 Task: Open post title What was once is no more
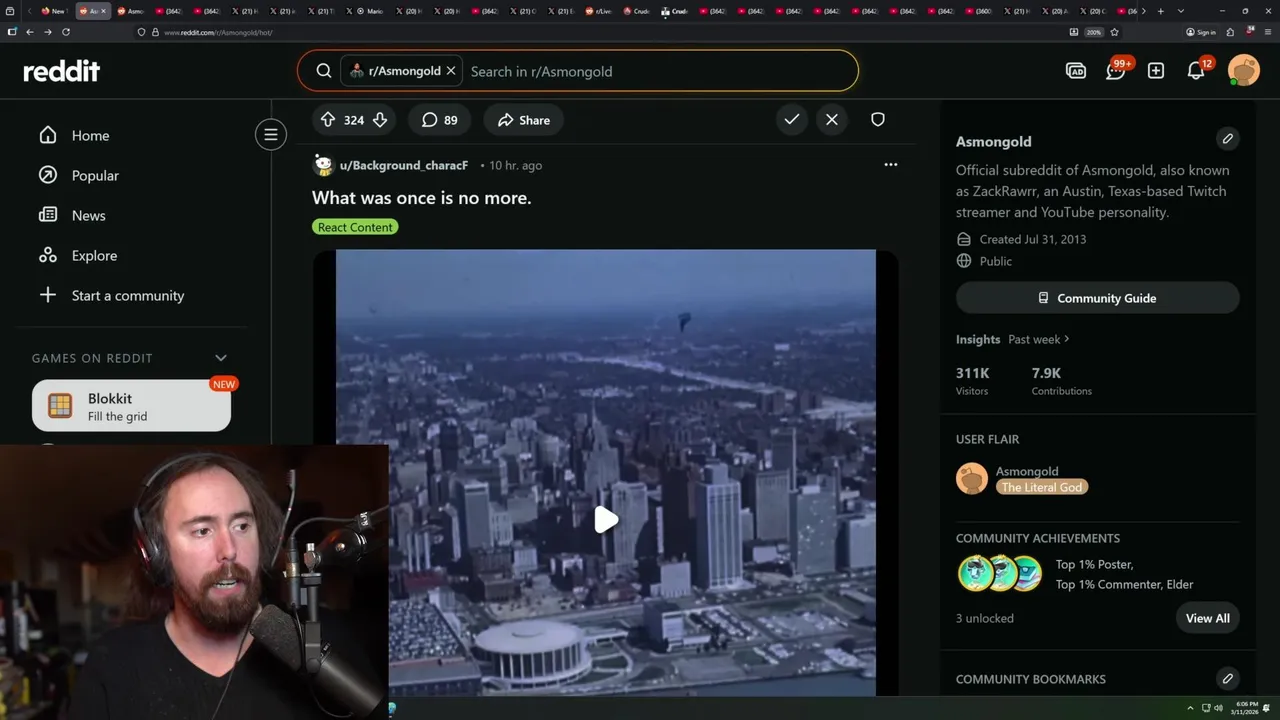click(x=421, y=198)
